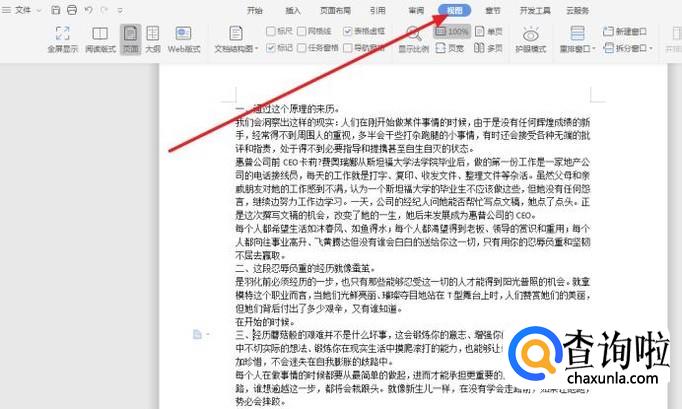Open a 新建窗口 new window
Image resolution: width=682 pixels, height=409 pixels.
625,31
